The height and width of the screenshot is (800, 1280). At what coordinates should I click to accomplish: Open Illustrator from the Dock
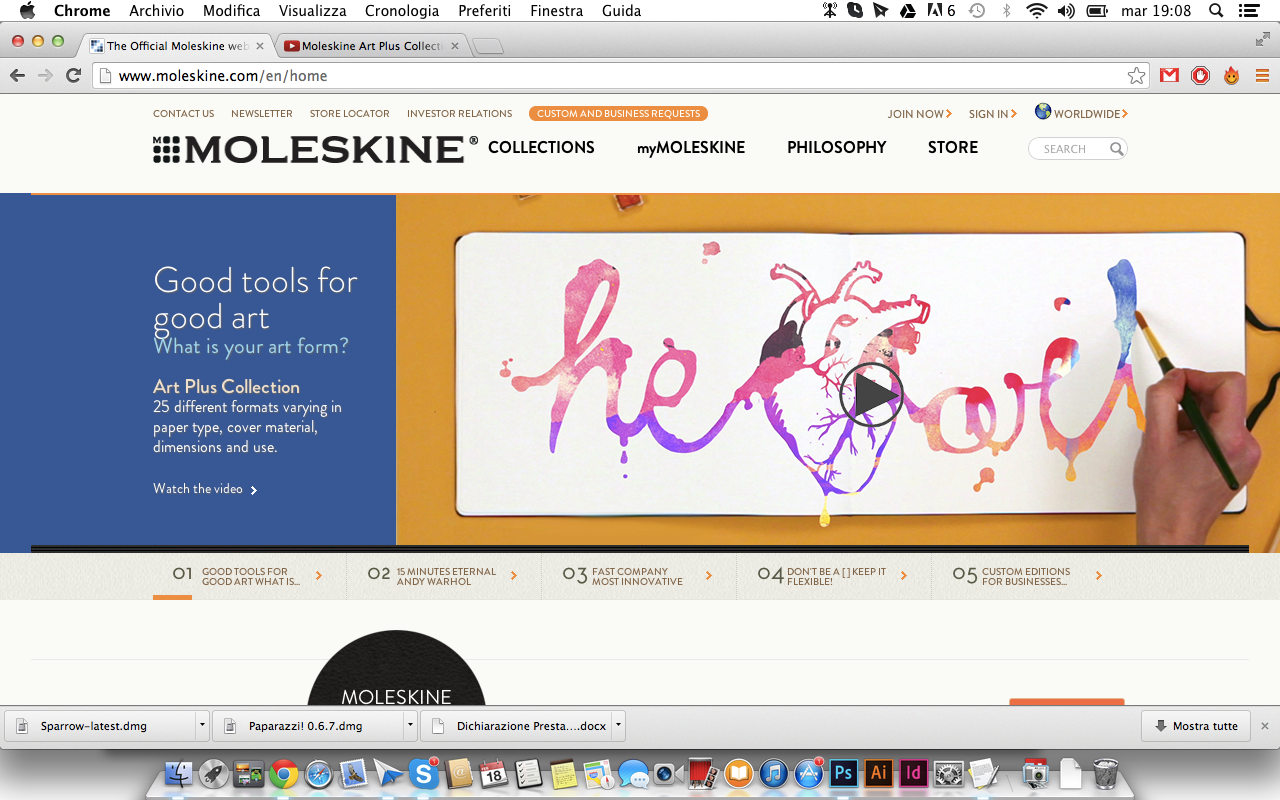(879, 773)
